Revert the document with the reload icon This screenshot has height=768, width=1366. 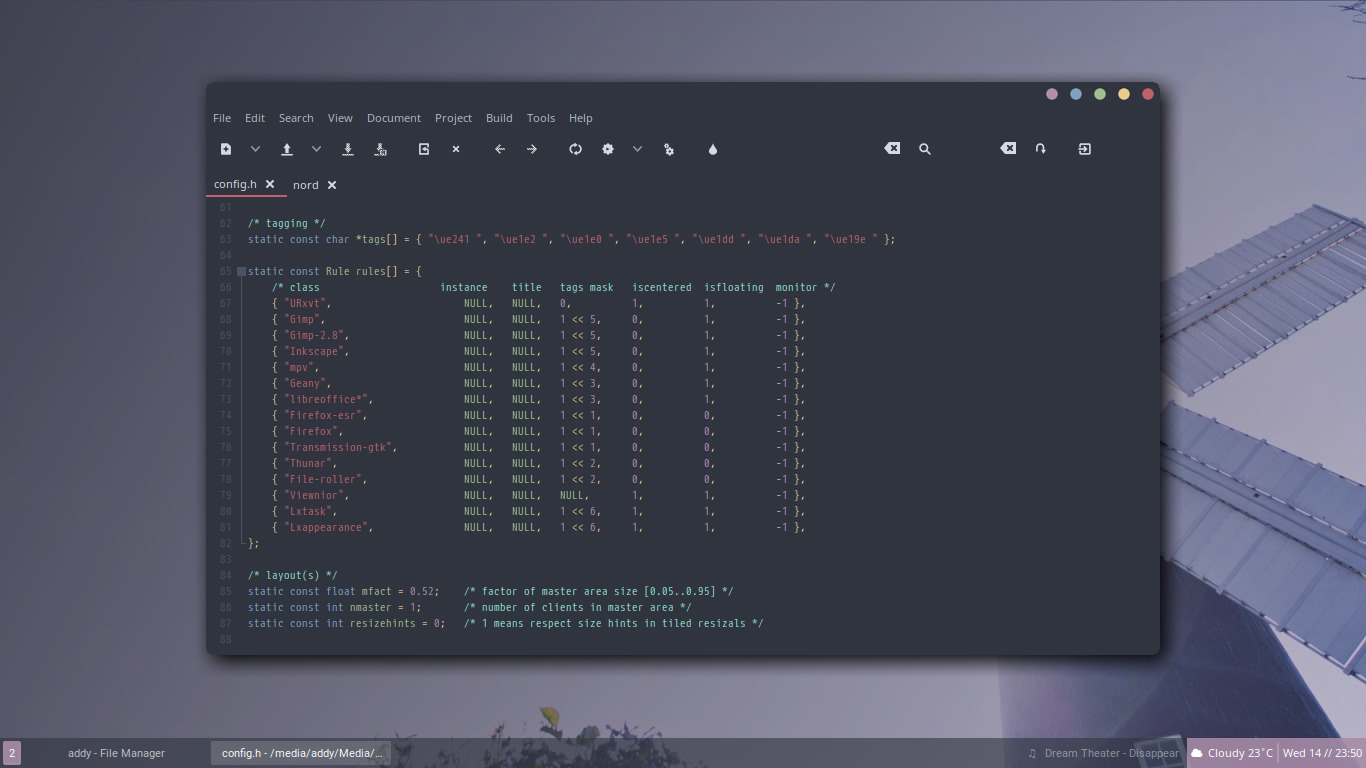424,149
